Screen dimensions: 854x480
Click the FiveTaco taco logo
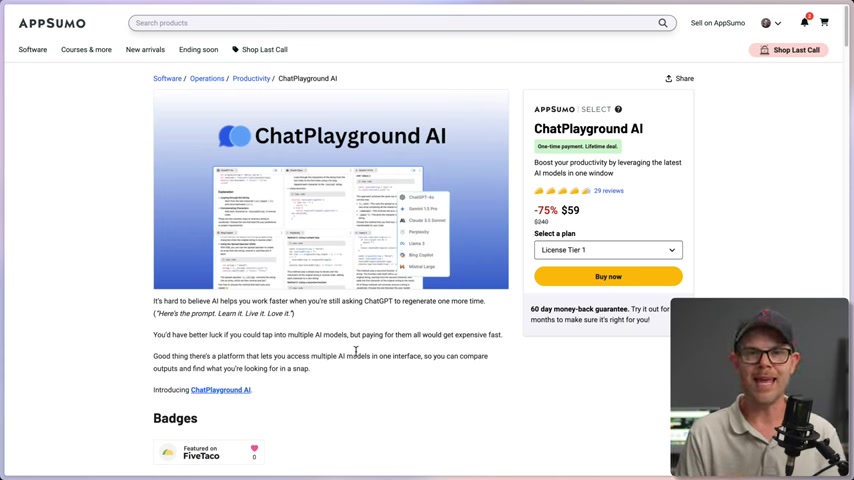pos(168,452)
